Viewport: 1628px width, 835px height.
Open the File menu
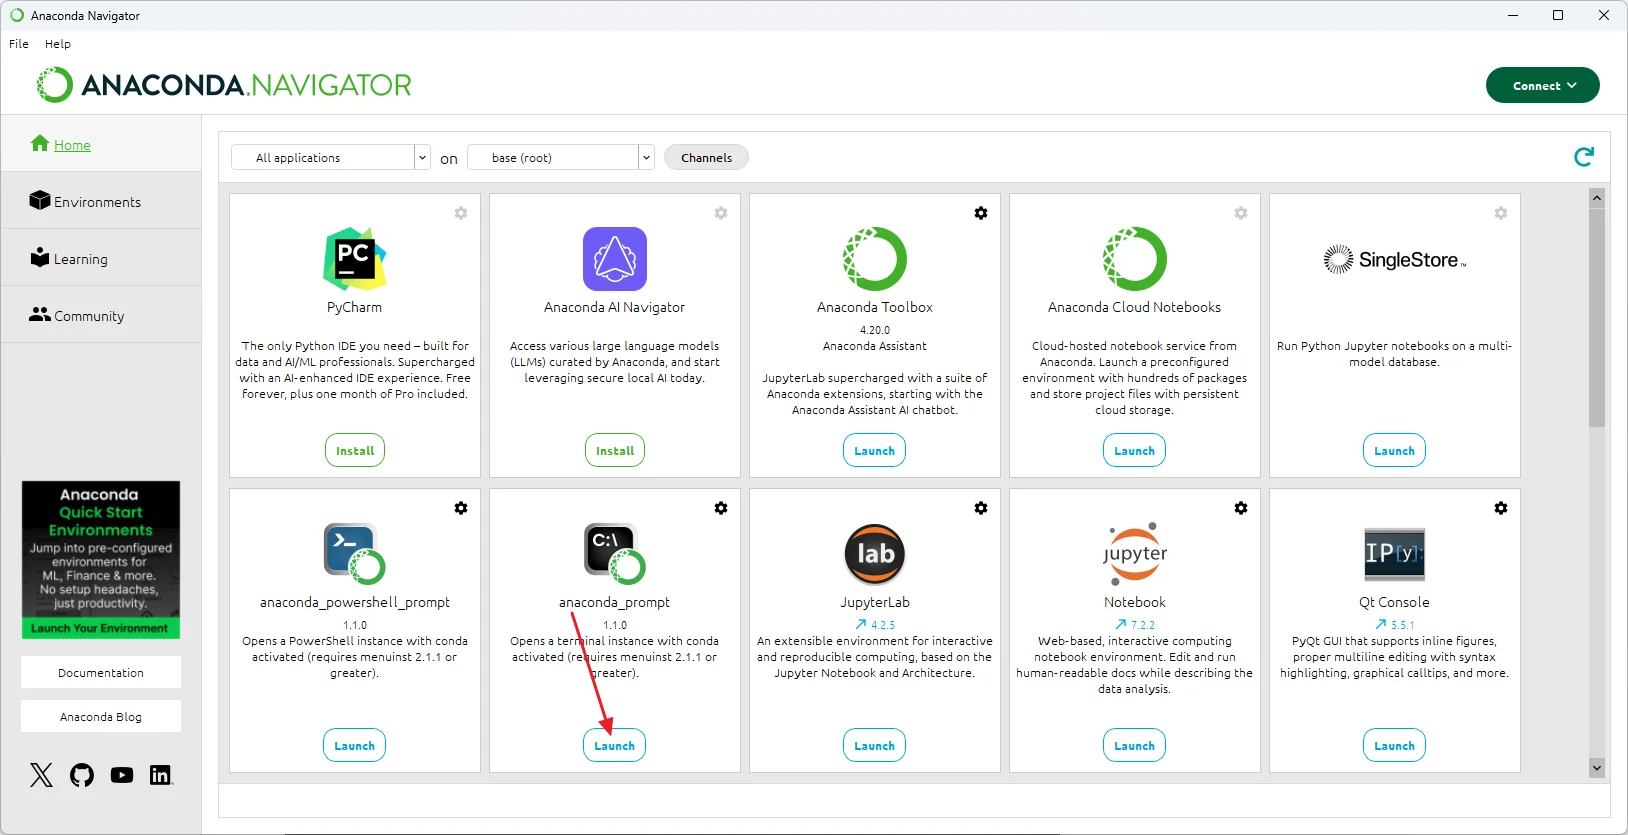pos(19,44)
